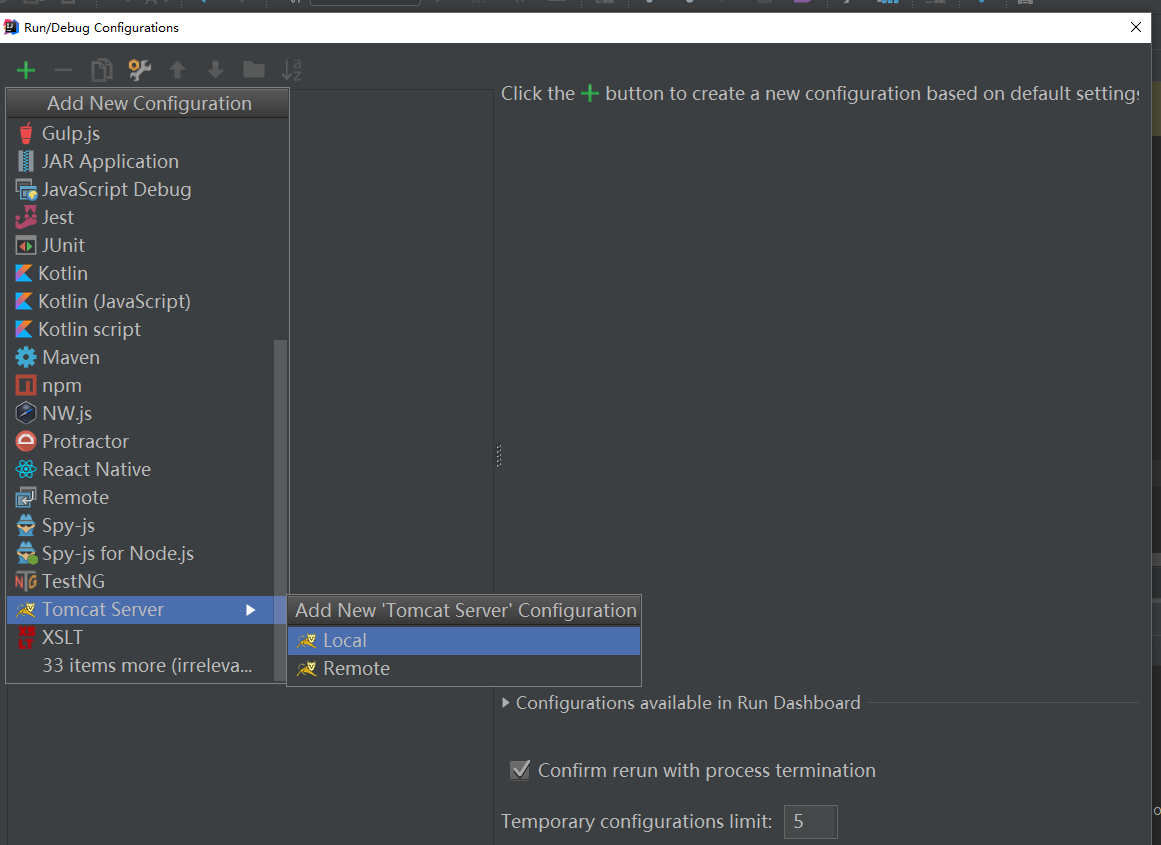
Task: Click the TestNG icon
Action: pyautogui.click(x=26, y=581)
